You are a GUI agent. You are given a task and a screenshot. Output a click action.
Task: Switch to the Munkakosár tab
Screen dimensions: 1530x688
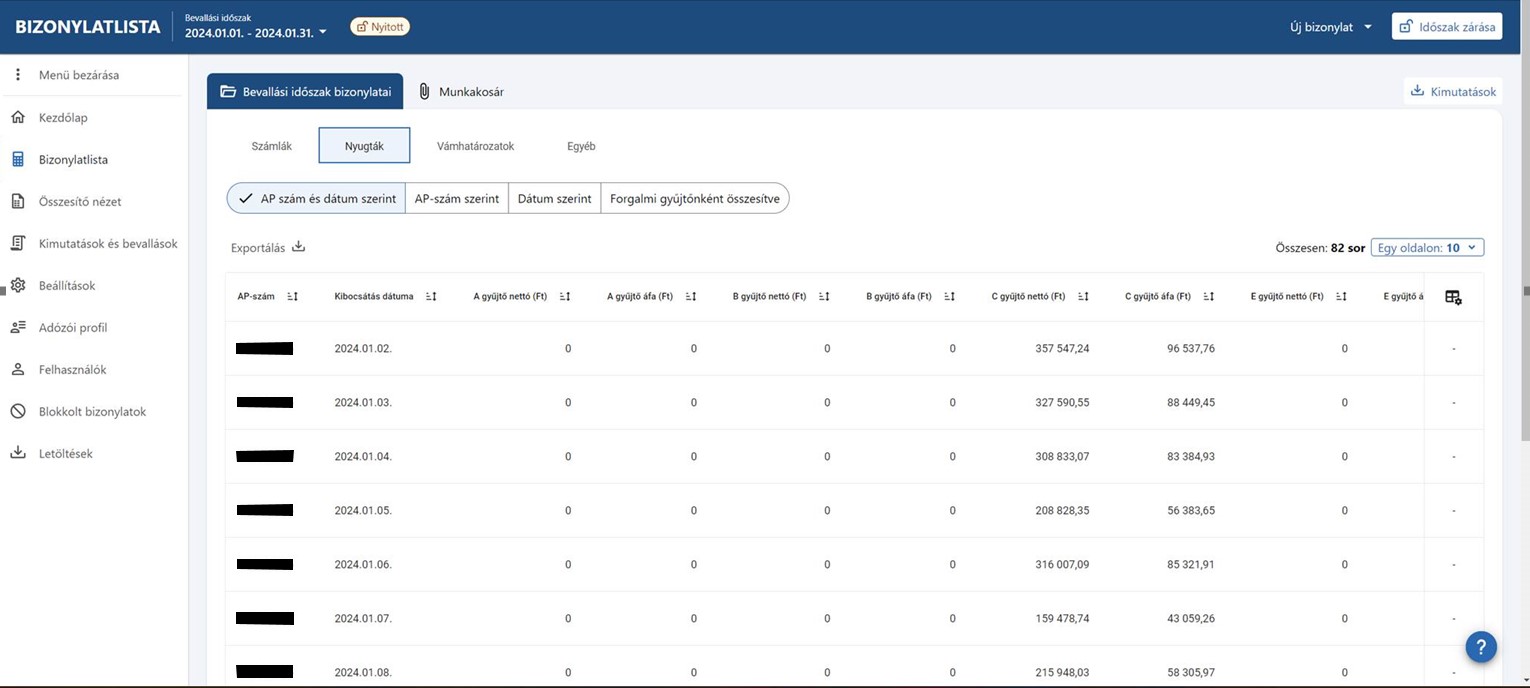[x=460, y=92]
